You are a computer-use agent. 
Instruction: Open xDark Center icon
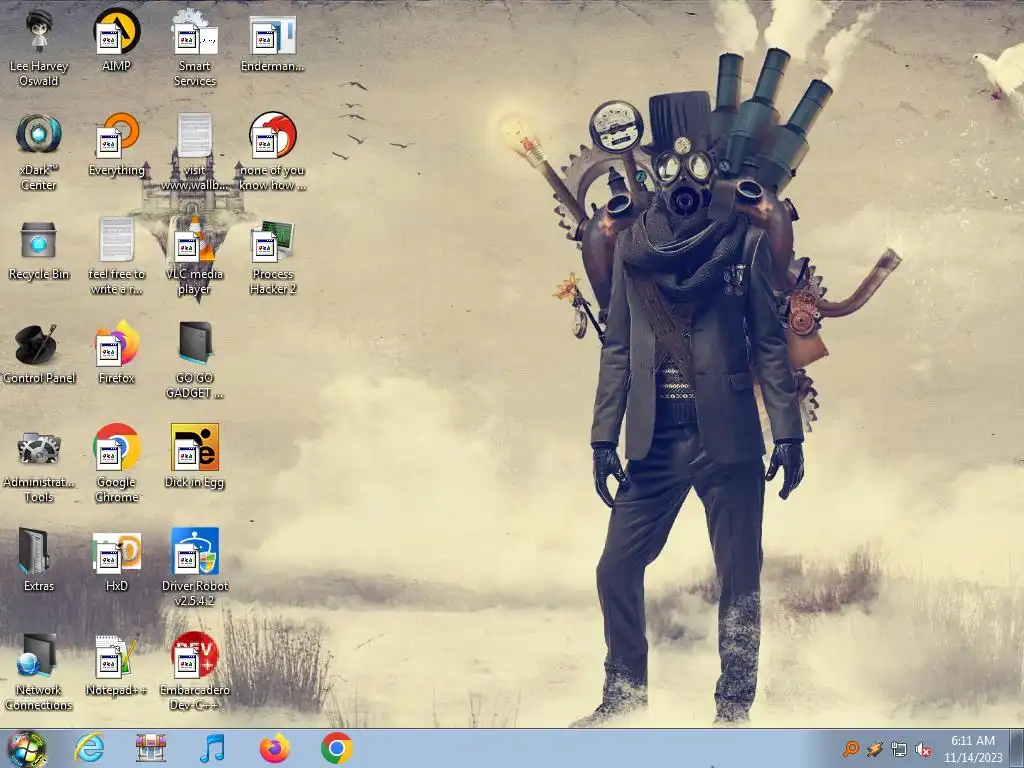[39, 152]
